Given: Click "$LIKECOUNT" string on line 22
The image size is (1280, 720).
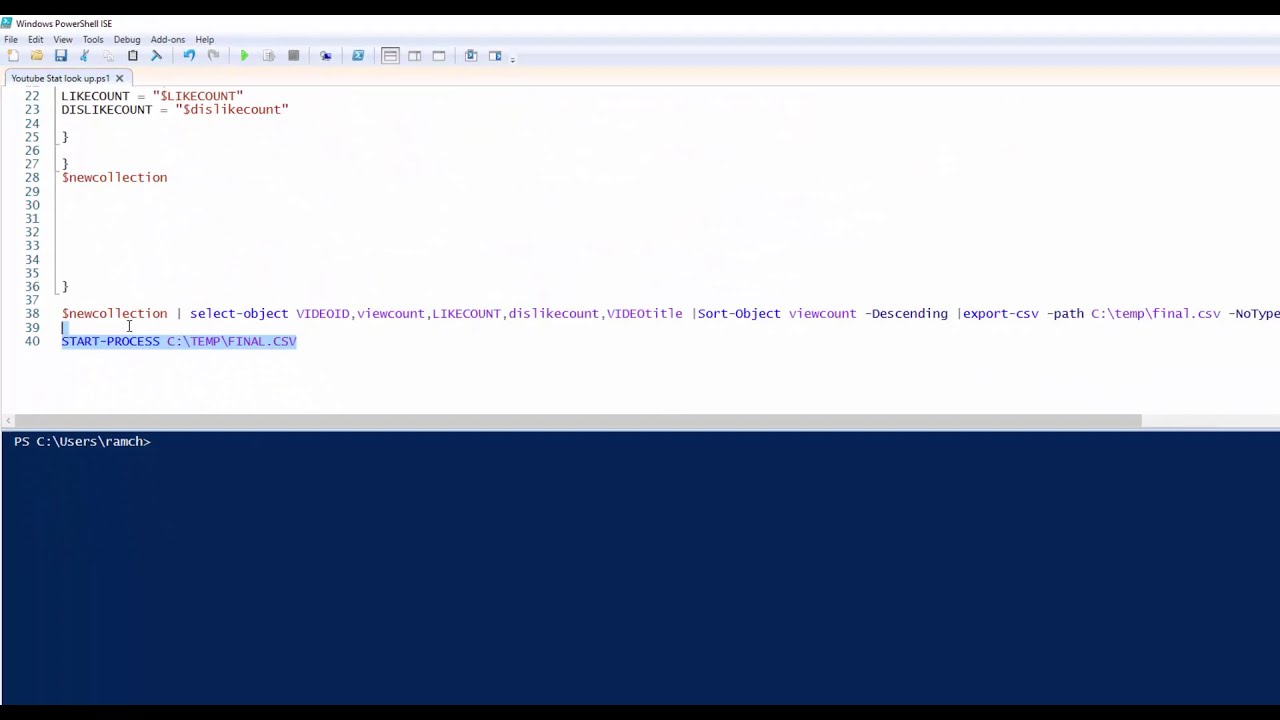Looking at the screenshot, I should pyautogui.click(x=198, y=96).
